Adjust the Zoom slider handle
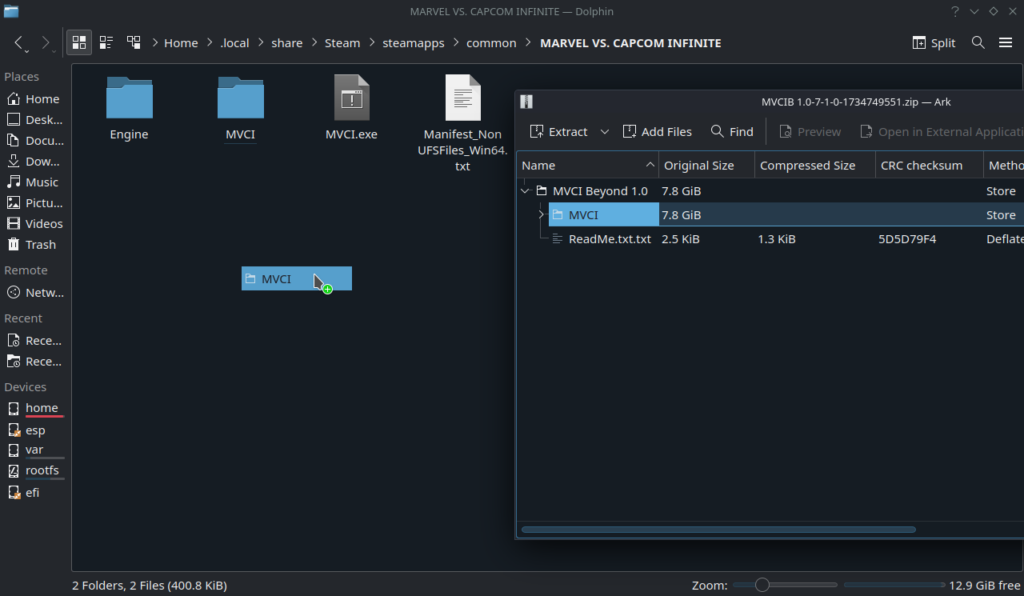The height and width of the screenshot is (596, 1024). [x=762, y=584]
